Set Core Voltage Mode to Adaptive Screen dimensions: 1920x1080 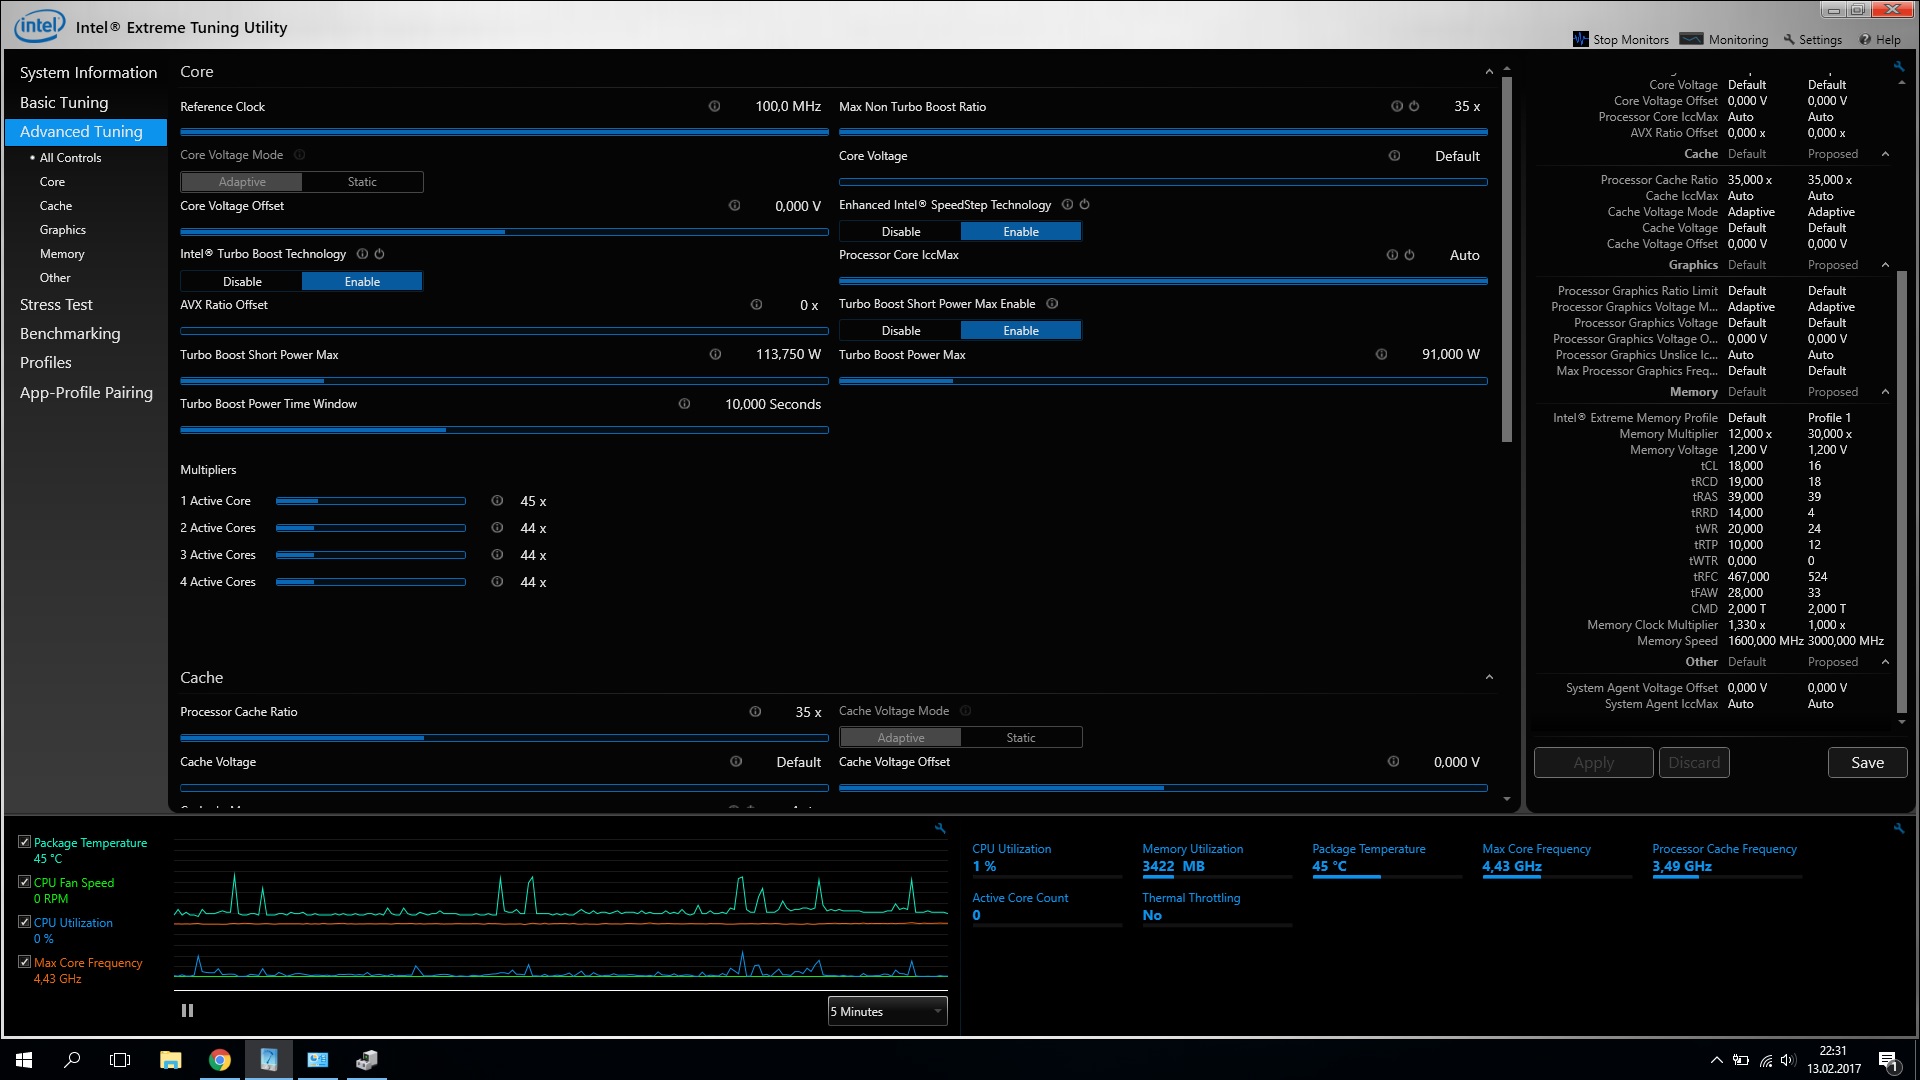[242, 181]
